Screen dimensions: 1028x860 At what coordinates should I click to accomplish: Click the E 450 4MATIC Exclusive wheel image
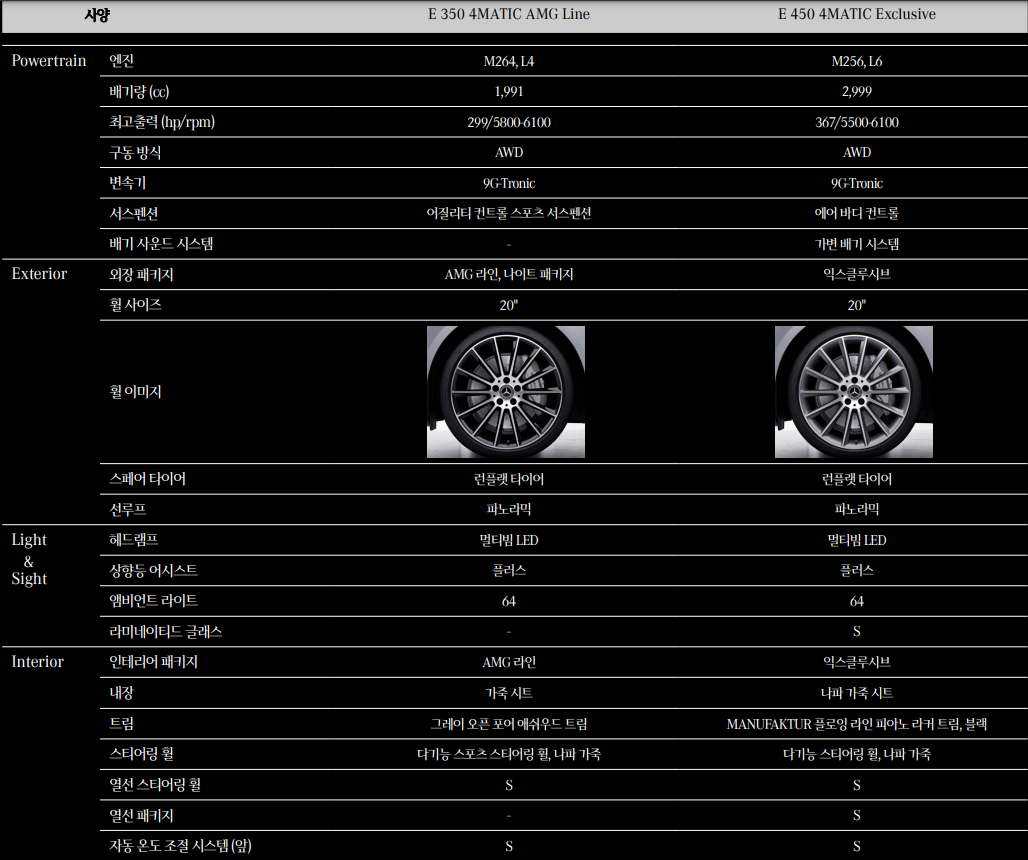tap(854, 392)
